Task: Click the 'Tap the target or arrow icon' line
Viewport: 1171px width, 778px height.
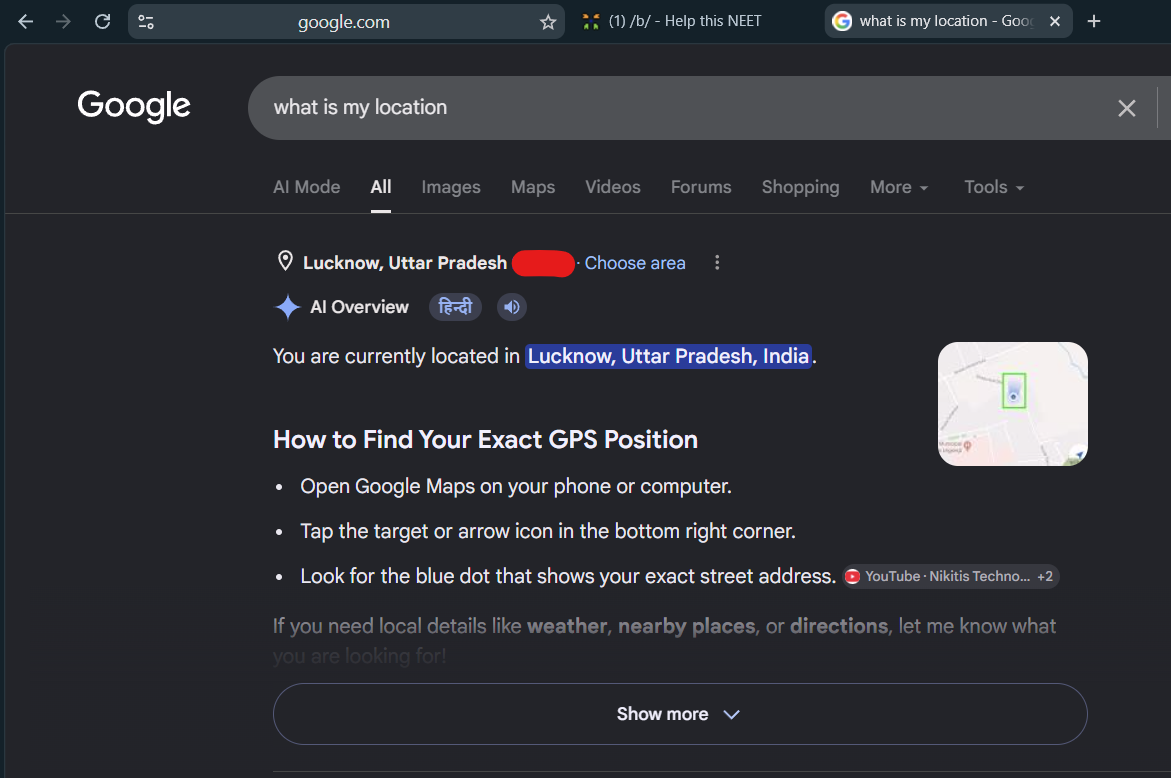Action: [548, 532]
